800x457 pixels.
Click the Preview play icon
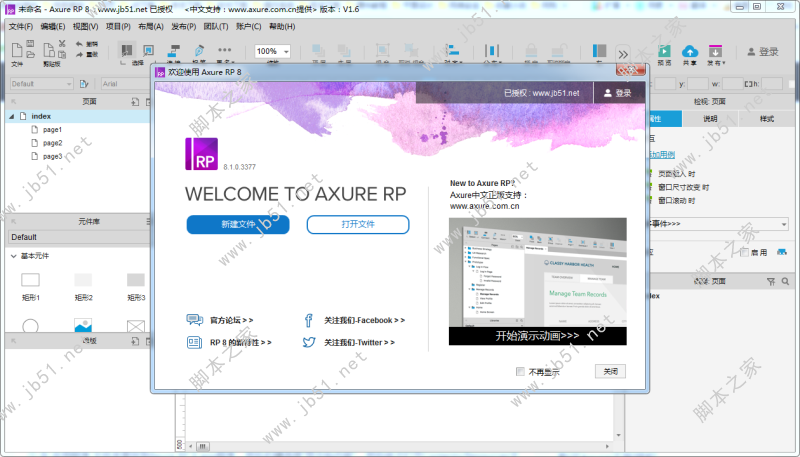[664, 51]
